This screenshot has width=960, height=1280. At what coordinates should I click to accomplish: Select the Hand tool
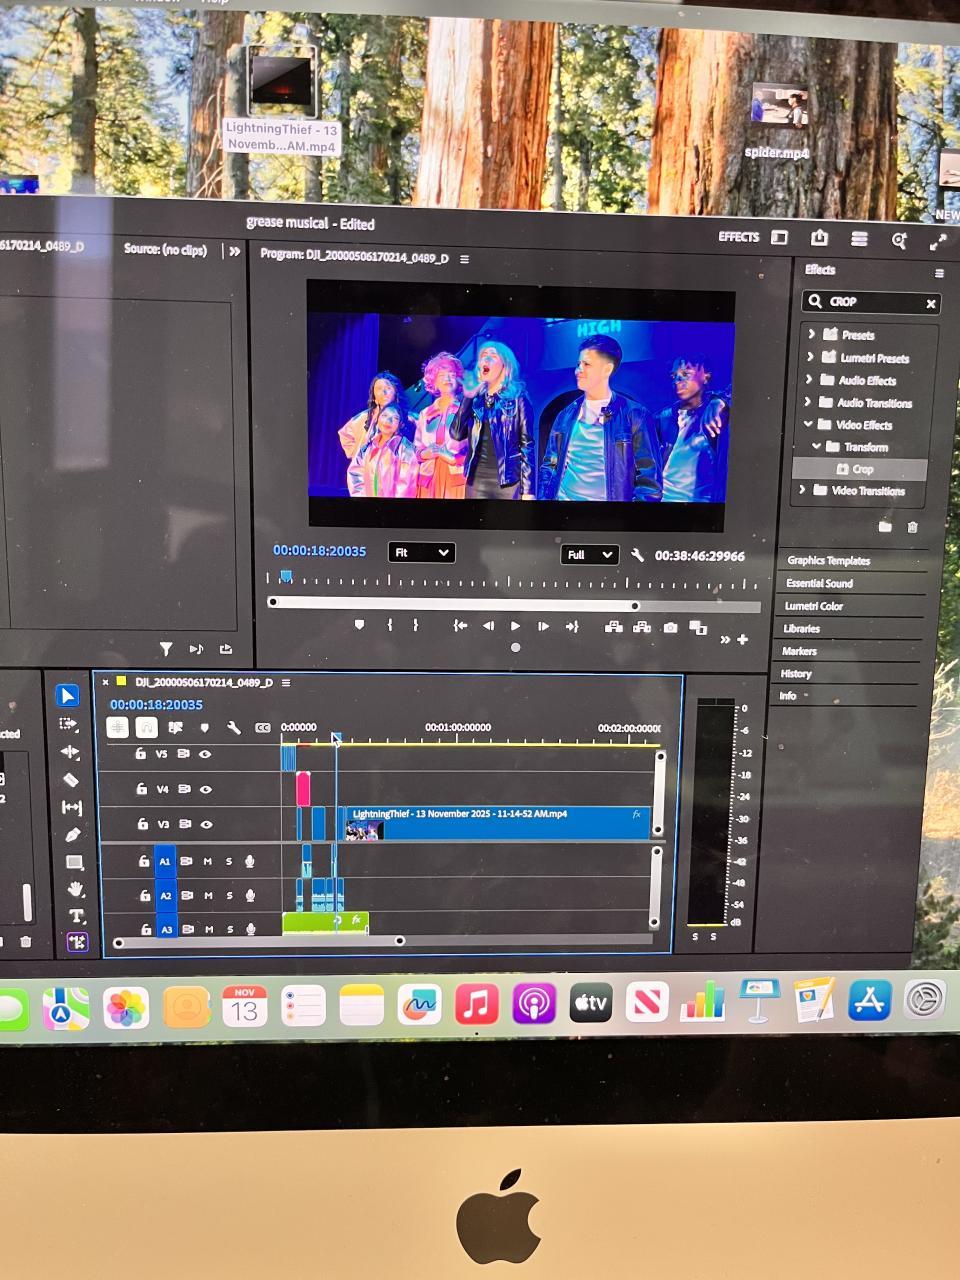[76, 889]
